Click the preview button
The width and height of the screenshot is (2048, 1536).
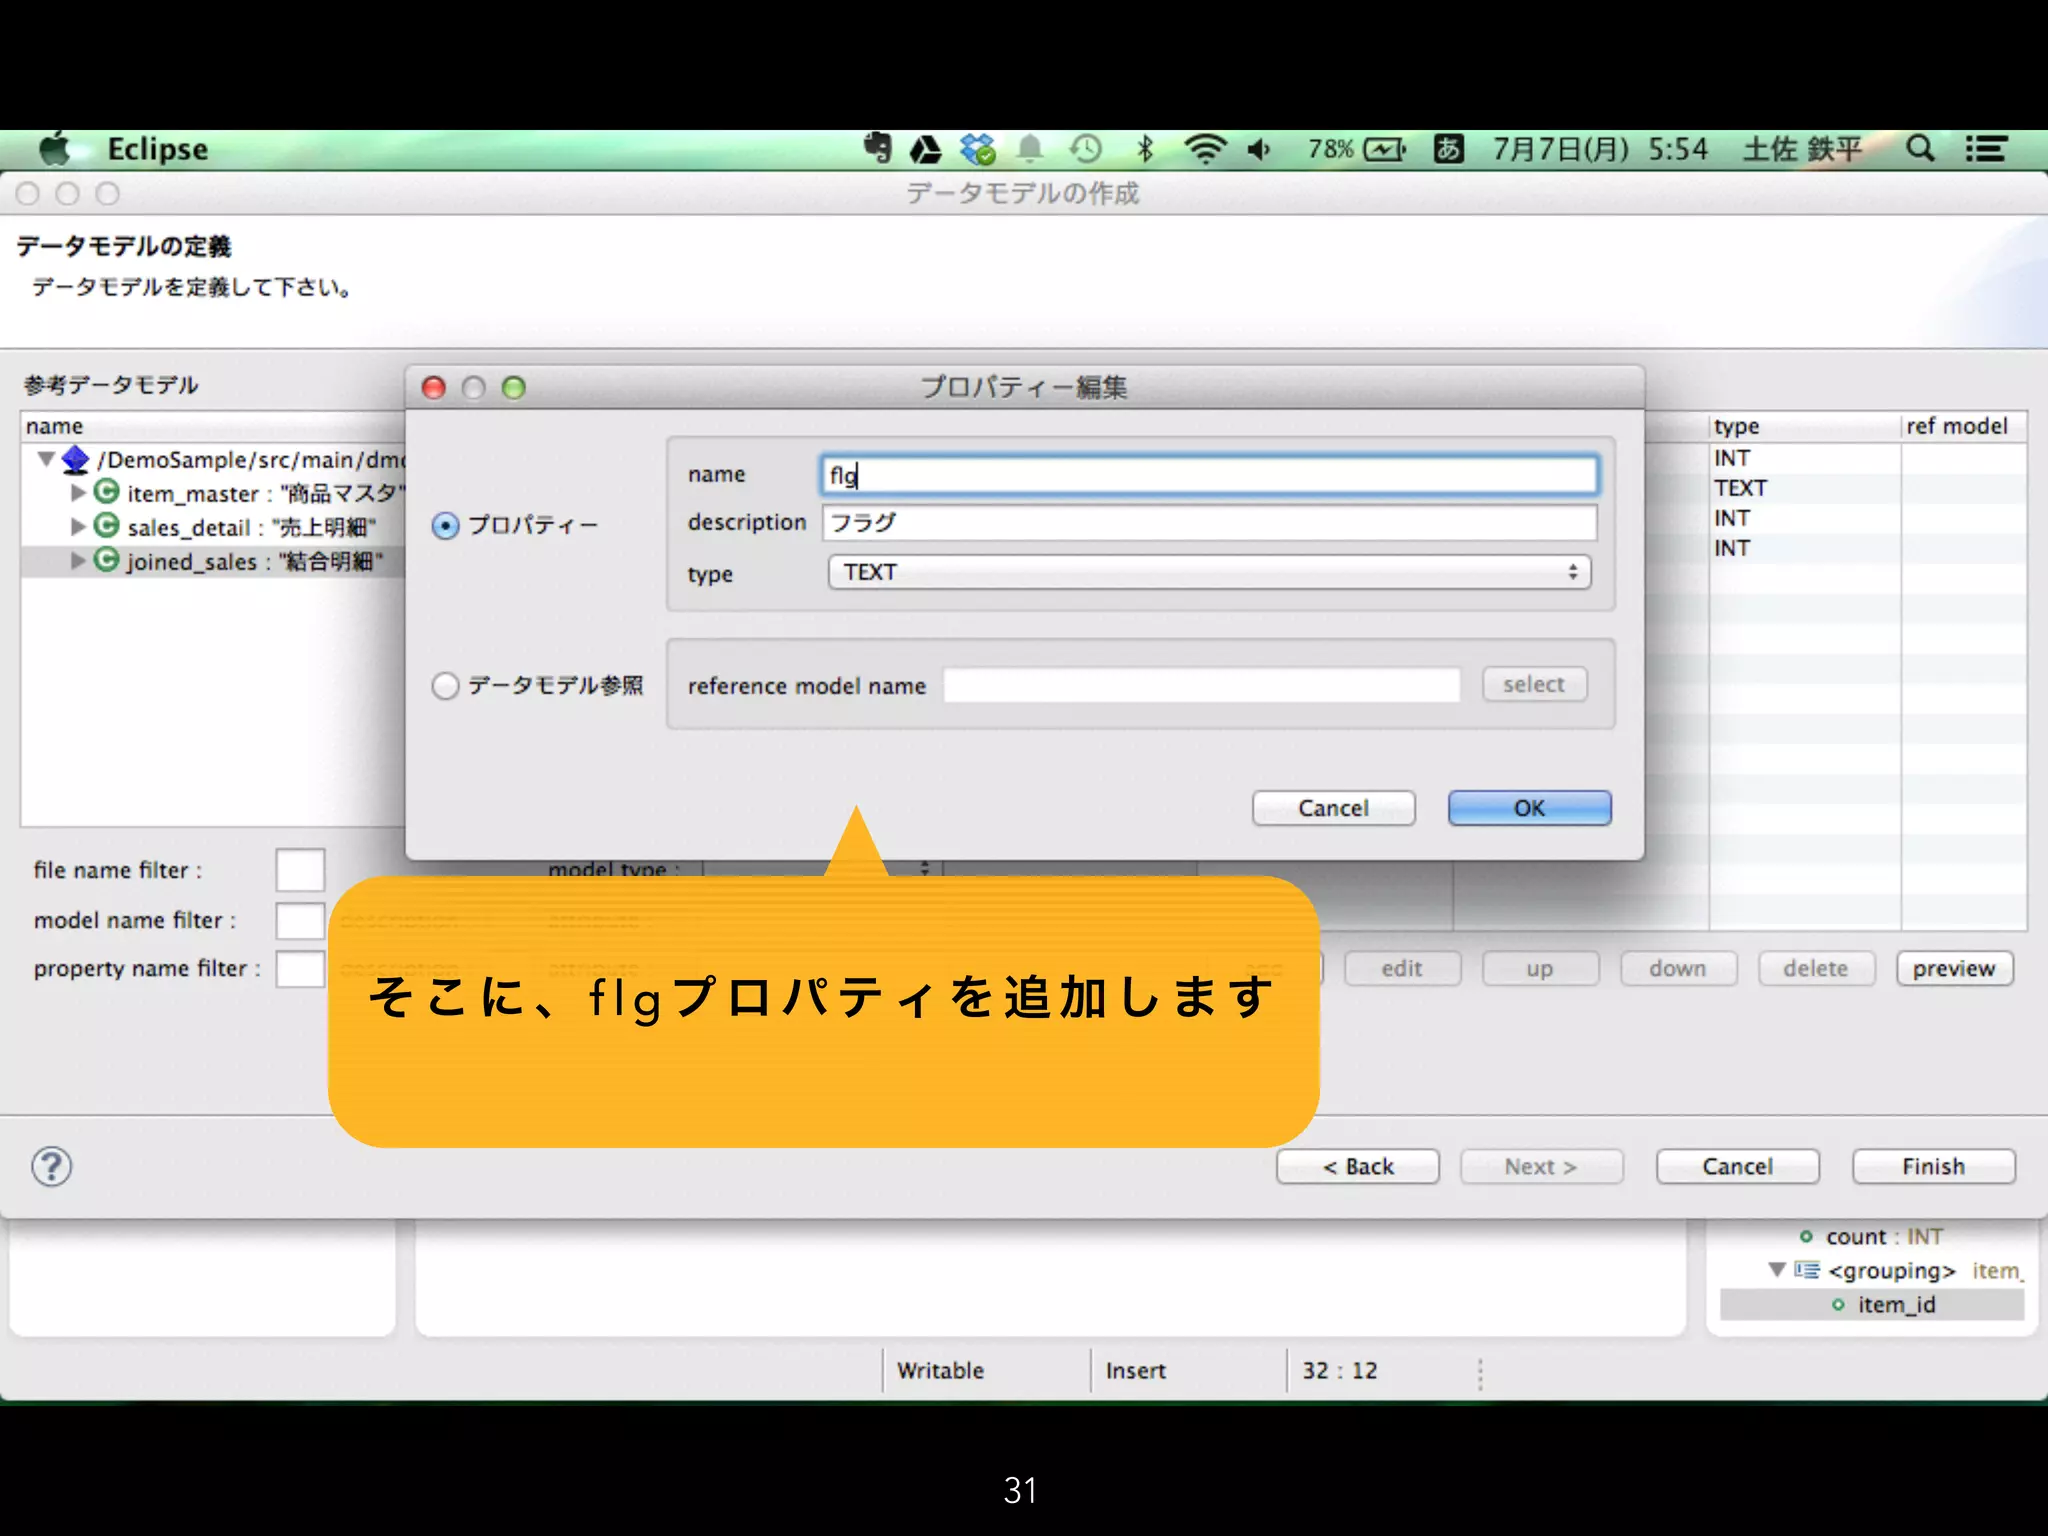[x=1954, y=968]
